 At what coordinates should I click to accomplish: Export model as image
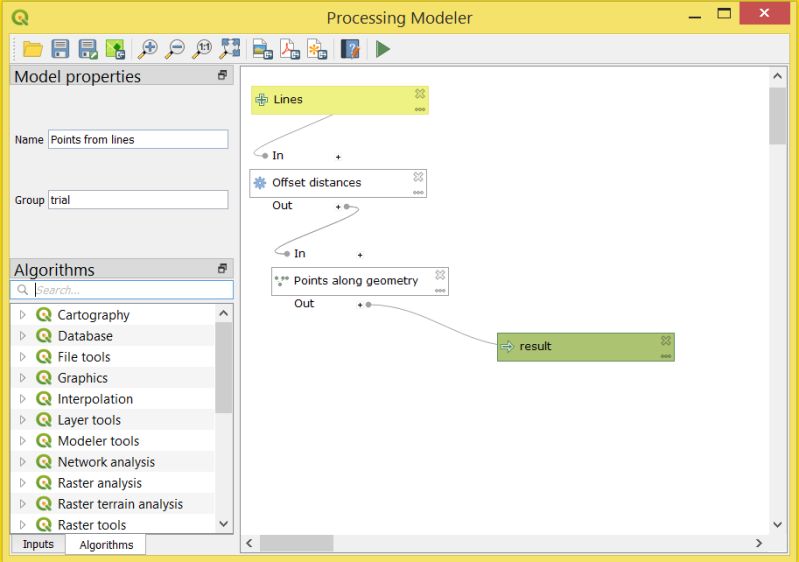click(262, 49)
